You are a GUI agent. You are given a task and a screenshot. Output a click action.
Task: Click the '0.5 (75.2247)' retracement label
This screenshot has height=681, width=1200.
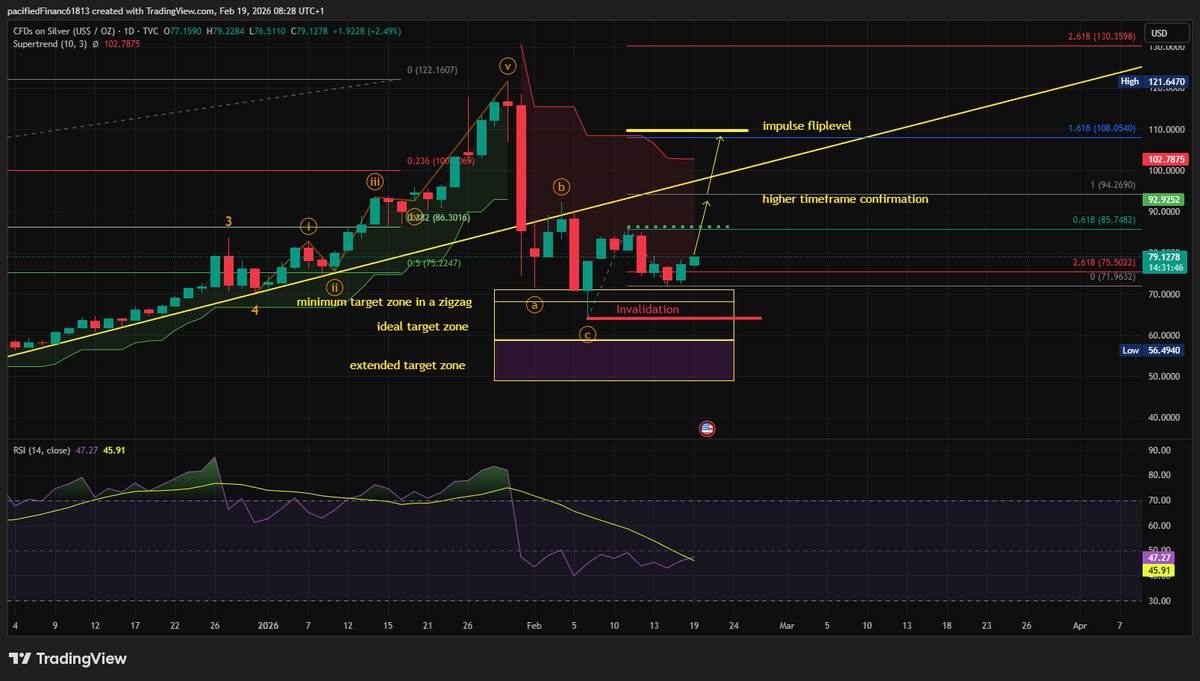433,262
